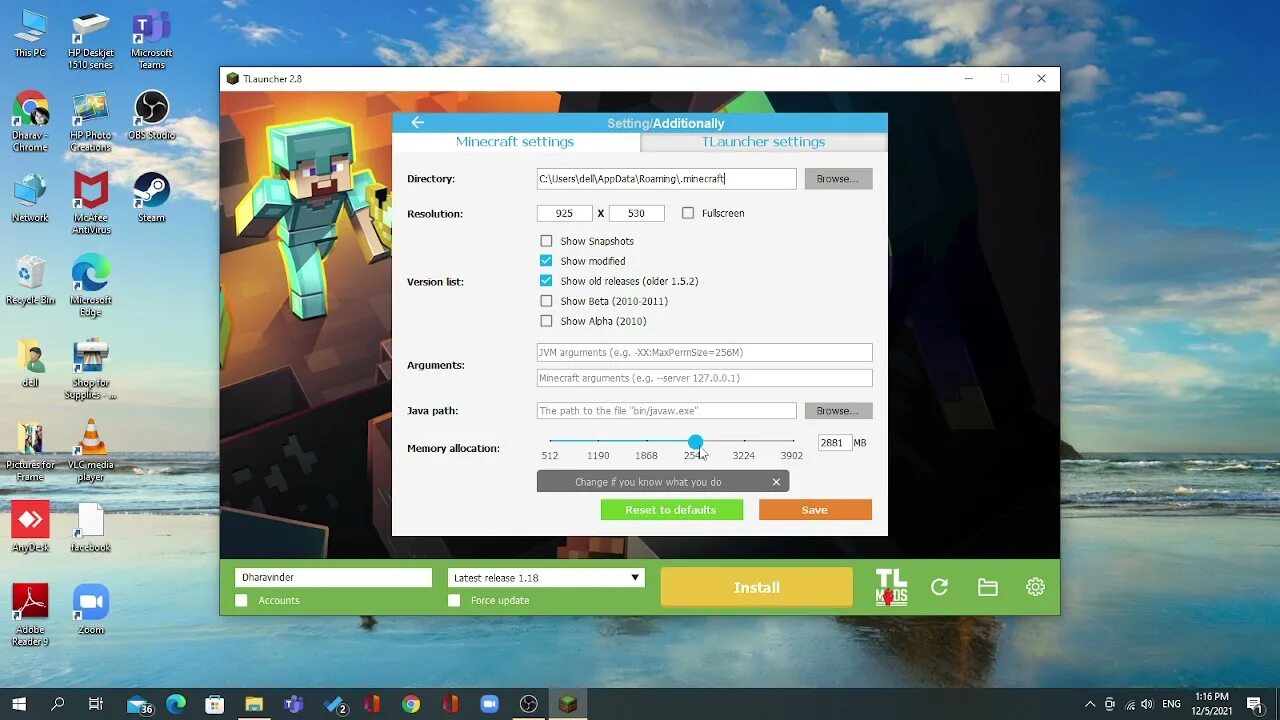Enable the Fullscreen checkbox
The height and width of the screenshot is (720, 1280).
click(x=688, y=213)
